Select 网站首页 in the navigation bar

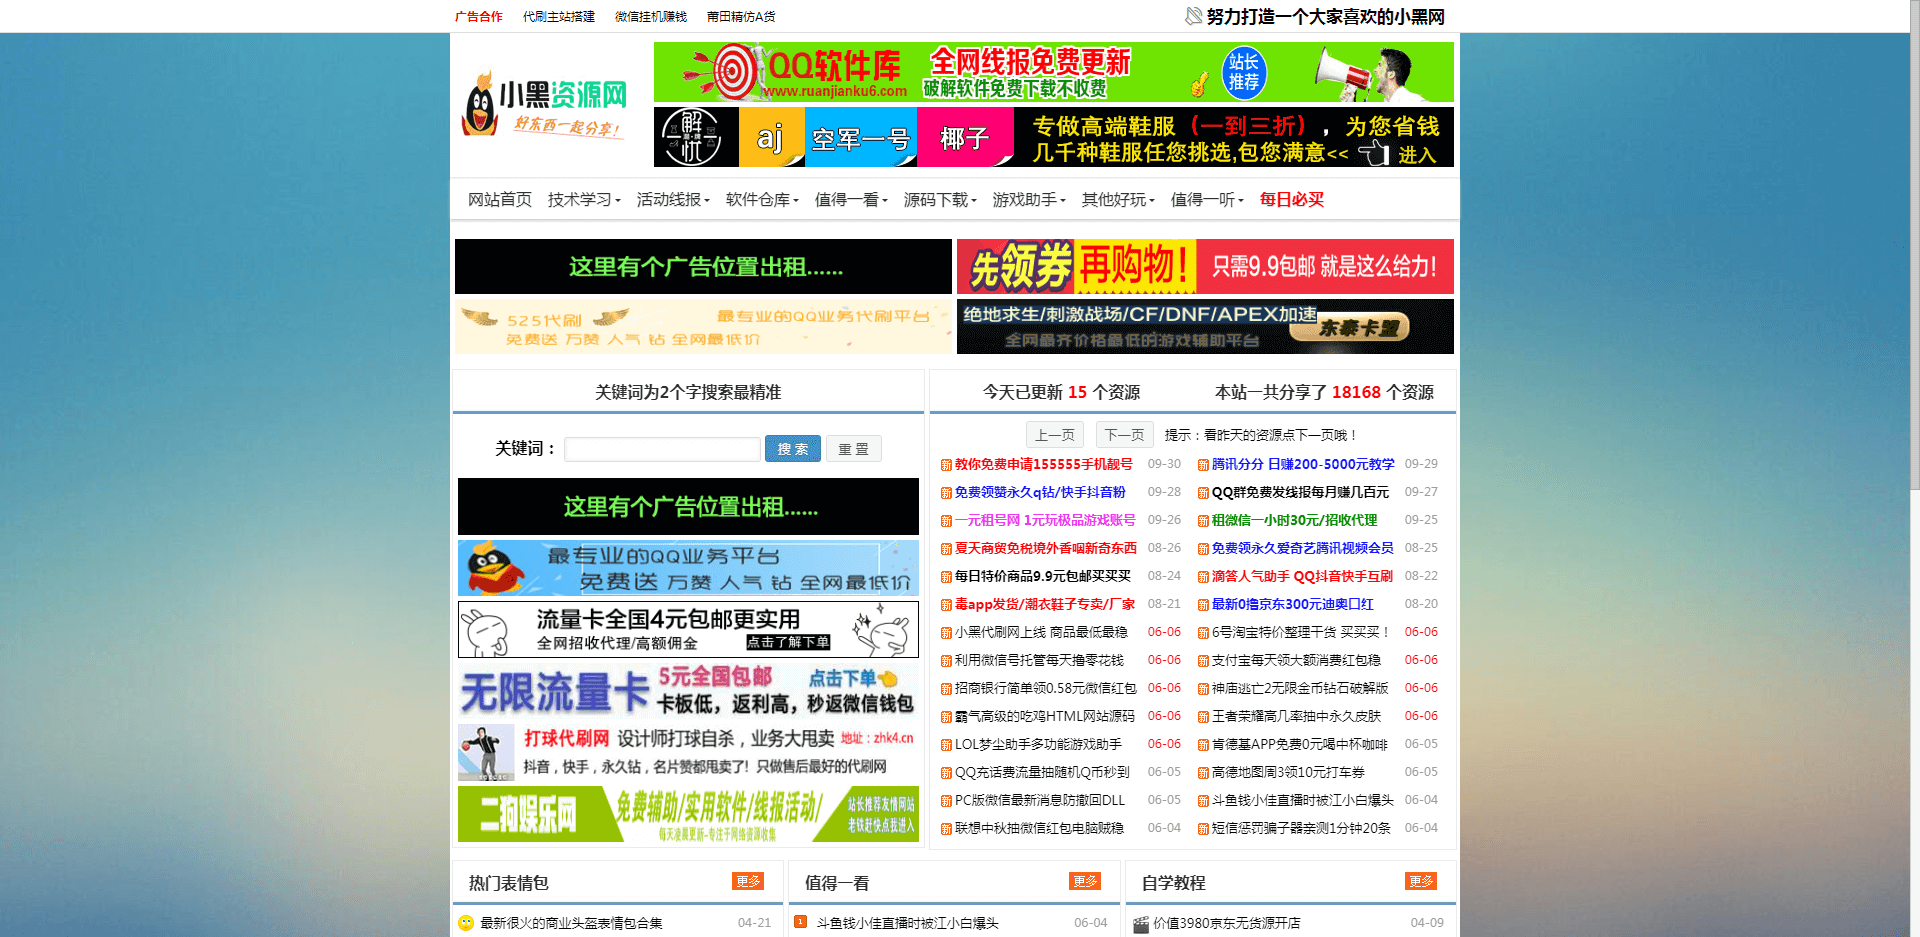(x=500, y=199)
